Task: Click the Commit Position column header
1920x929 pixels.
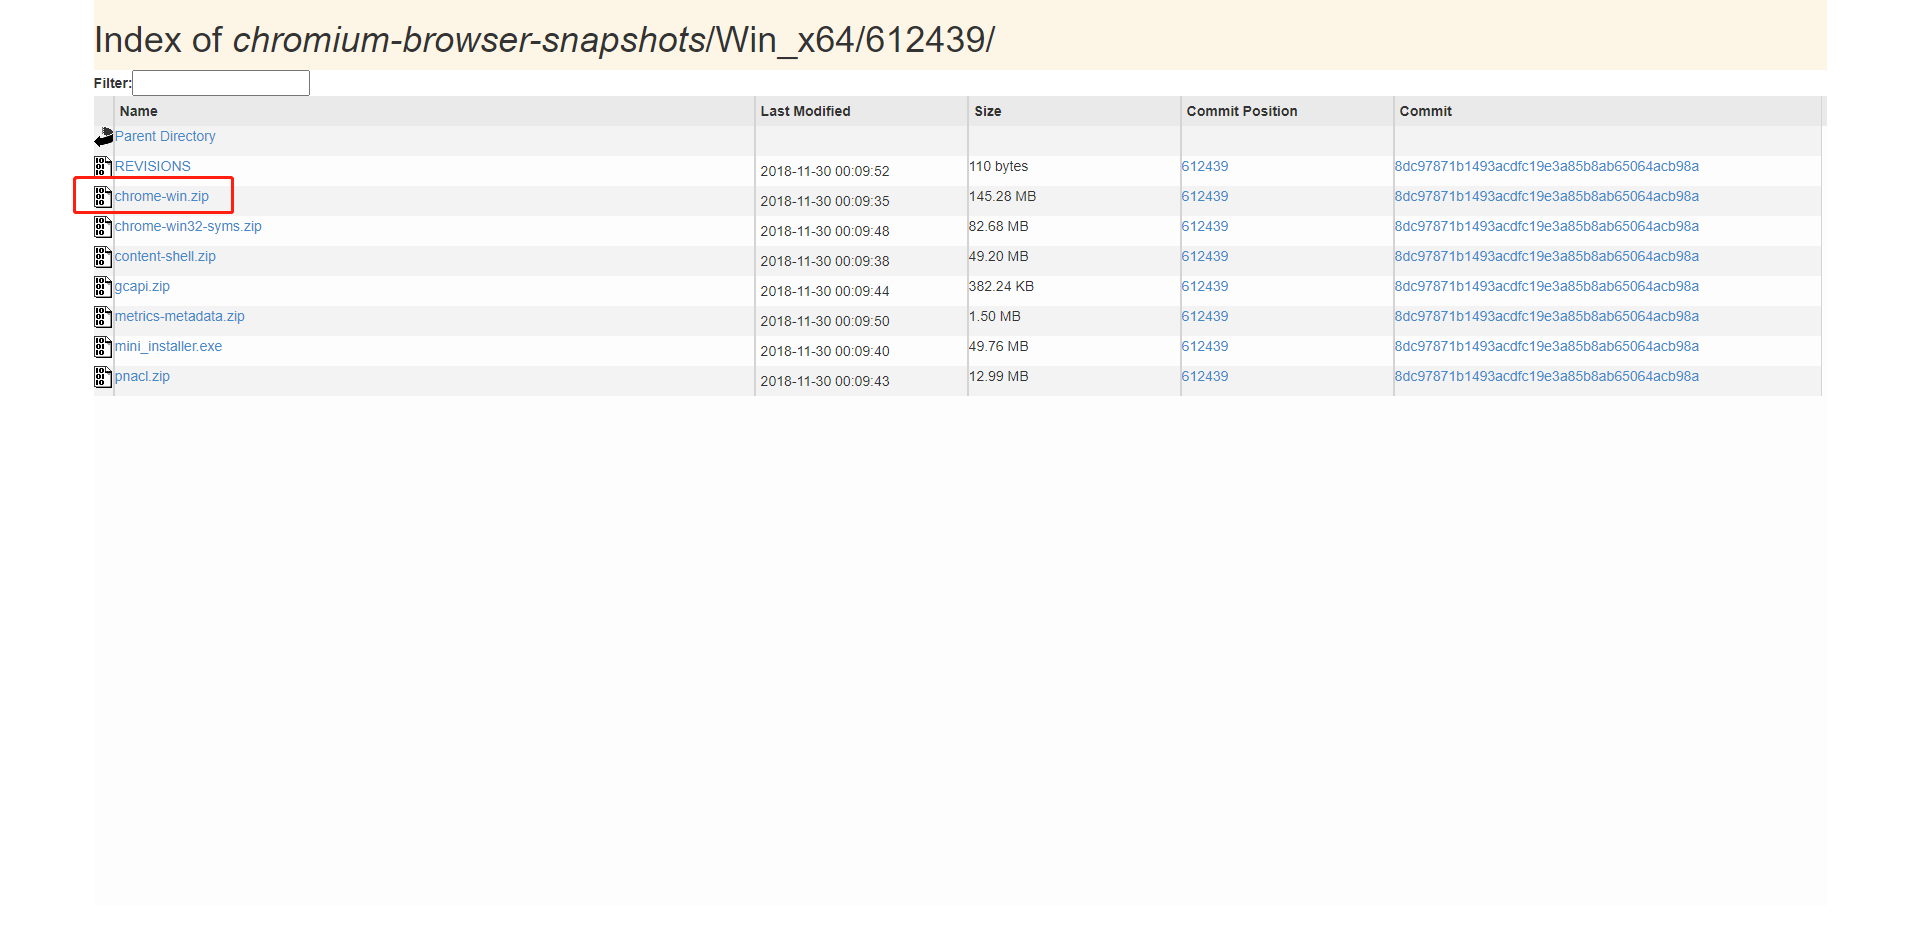Action: coord(1242,112)
